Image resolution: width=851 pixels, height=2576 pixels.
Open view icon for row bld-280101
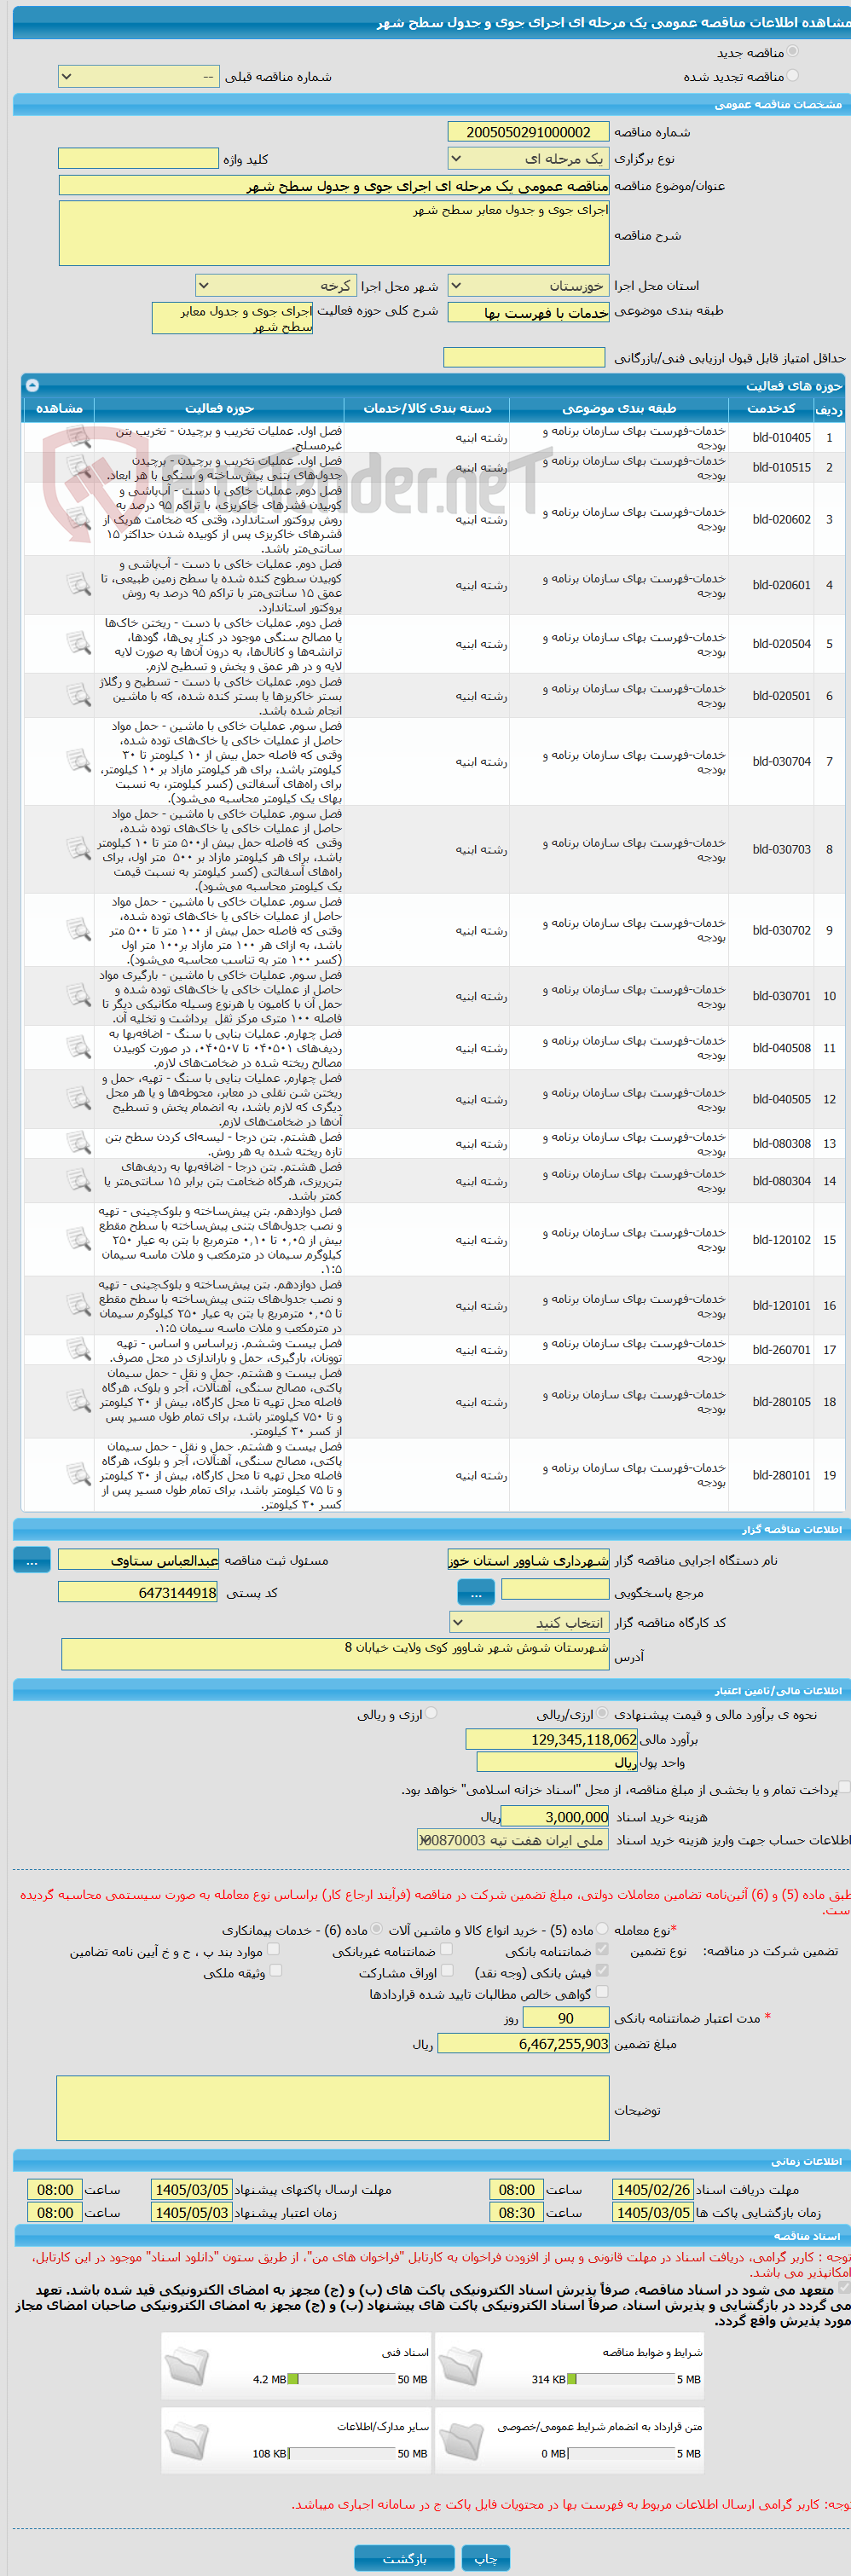tap(78, 1475)
